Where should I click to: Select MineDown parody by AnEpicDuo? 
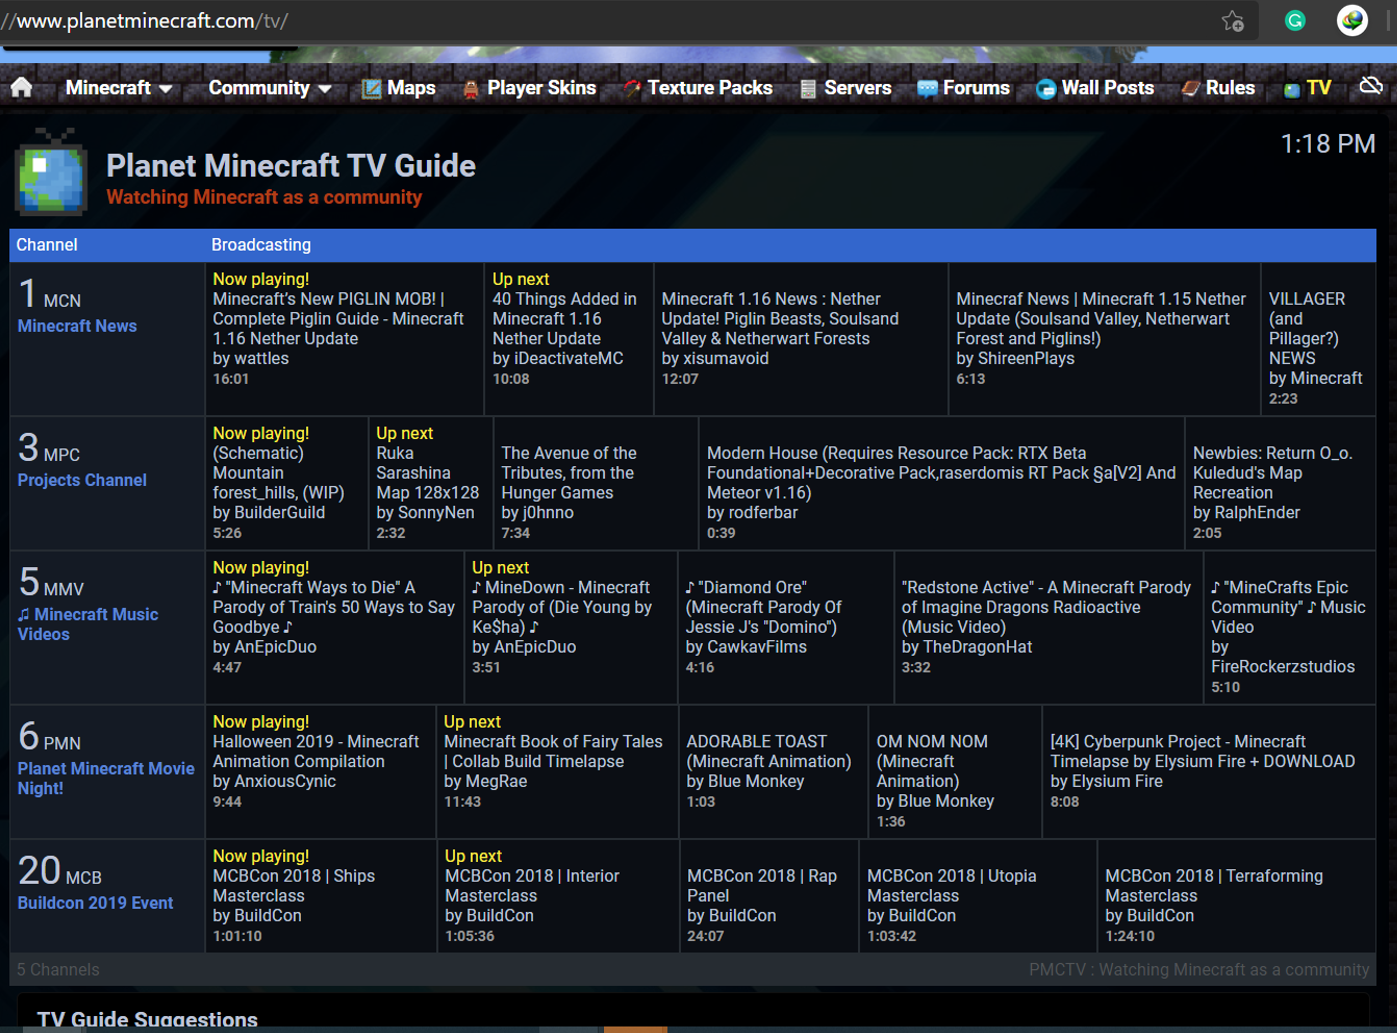pyautogui.click(x=571, y=627)
